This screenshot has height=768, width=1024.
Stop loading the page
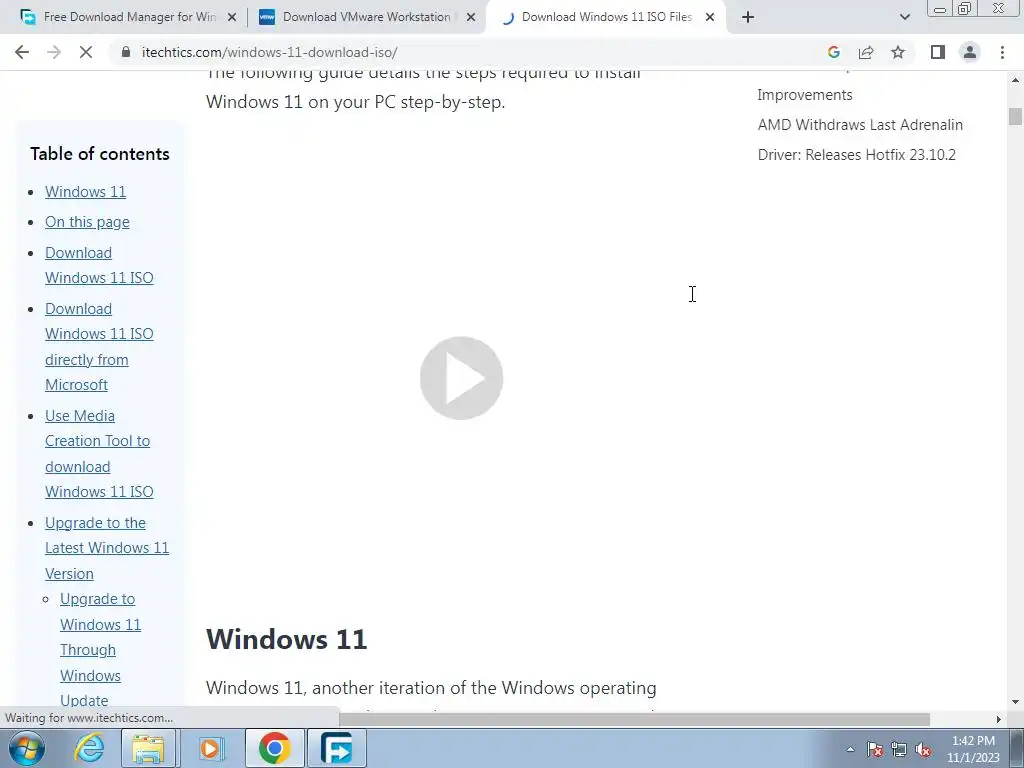point(86,52)
